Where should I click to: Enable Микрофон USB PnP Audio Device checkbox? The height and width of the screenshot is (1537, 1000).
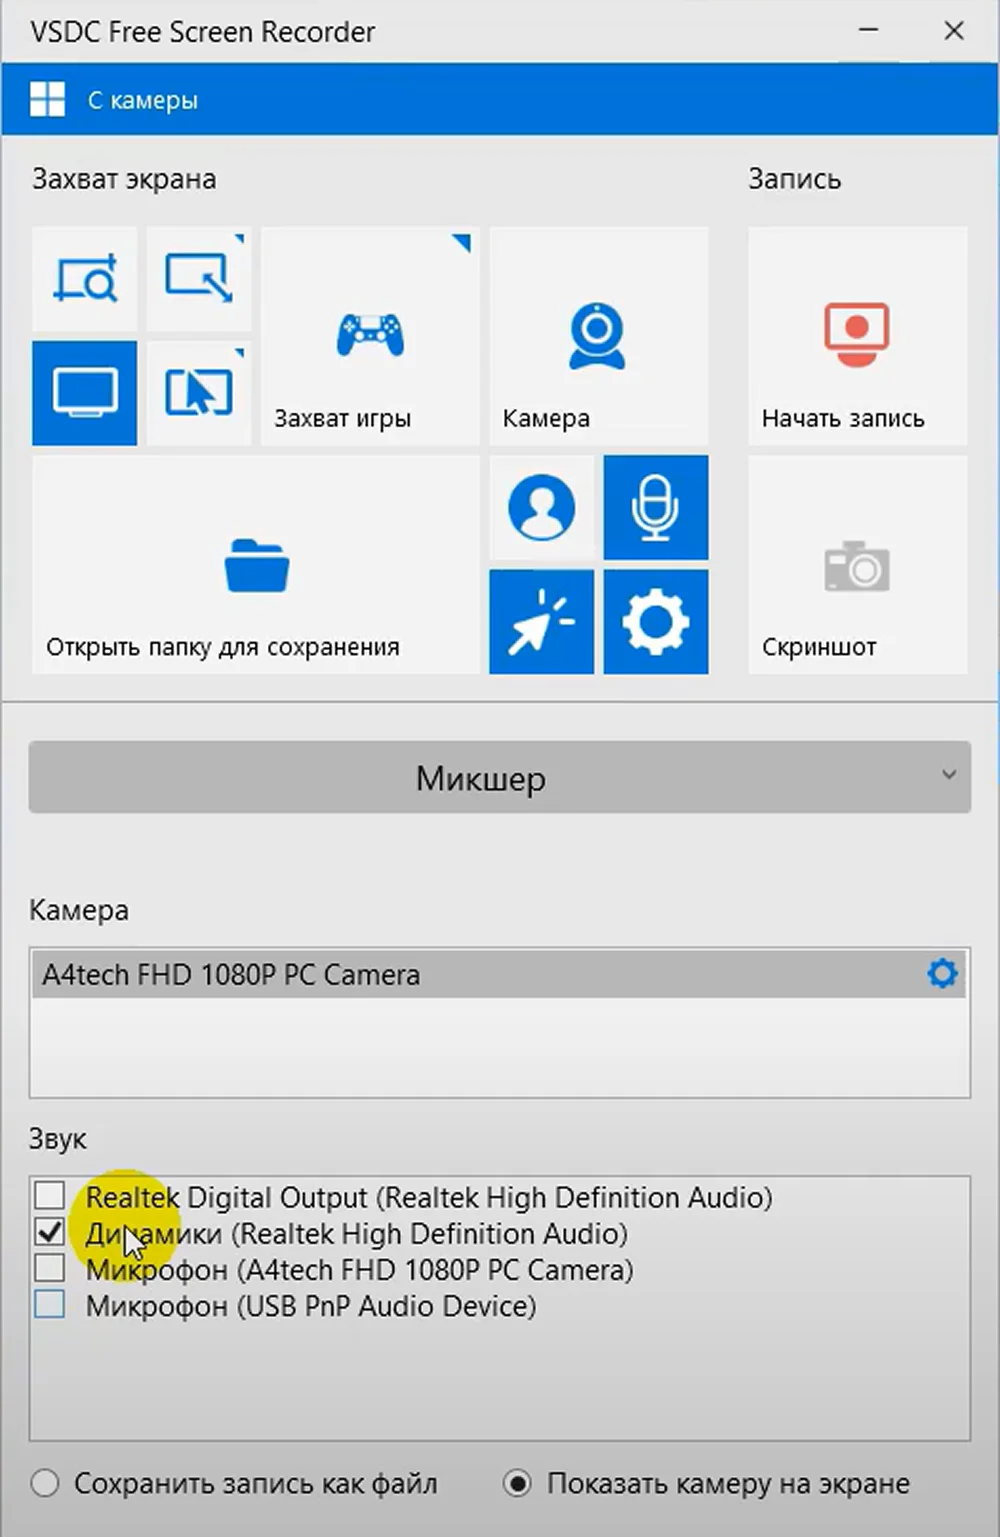pyautogui.click(x=50, y=1305)
